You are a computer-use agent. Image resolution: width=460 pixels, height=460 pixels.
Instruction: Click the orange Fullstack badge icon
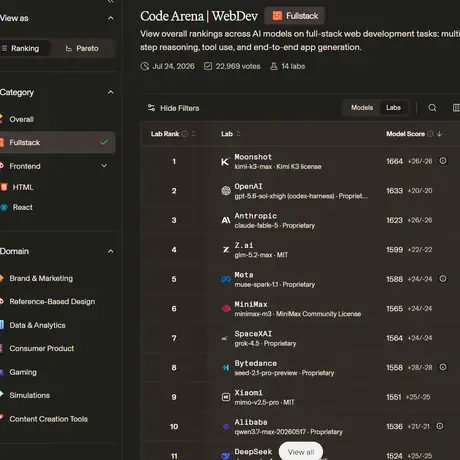(x=277, y=16)
